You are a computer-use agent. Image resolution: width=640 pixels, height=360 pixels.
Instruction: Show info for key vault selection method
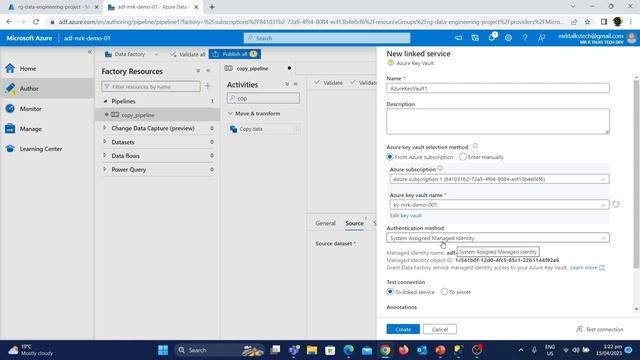pos(475,146)
